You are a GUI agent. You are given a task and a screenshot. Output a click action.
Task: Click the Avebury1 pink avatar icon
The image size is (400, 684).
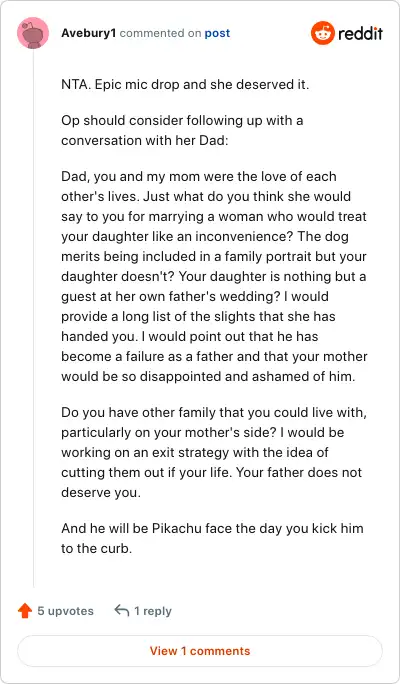[x=33, y=33]
